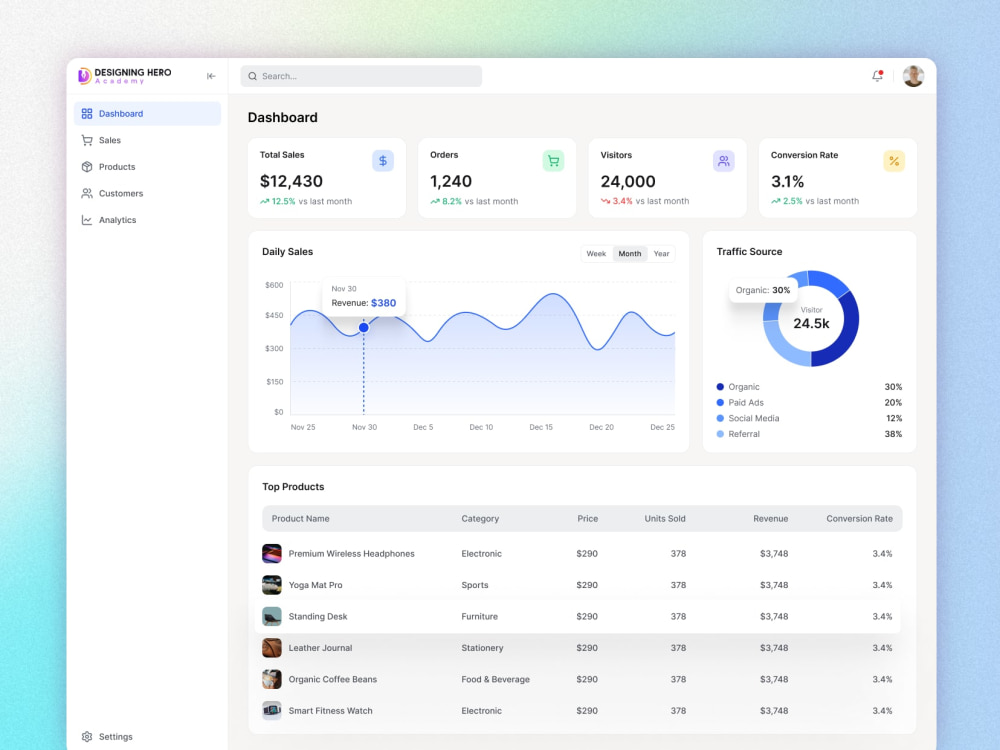This screenshot has height=750, width=1000.
Task: Click the Customers people icon
Action: pyautogui.click(x=87, y=193)
